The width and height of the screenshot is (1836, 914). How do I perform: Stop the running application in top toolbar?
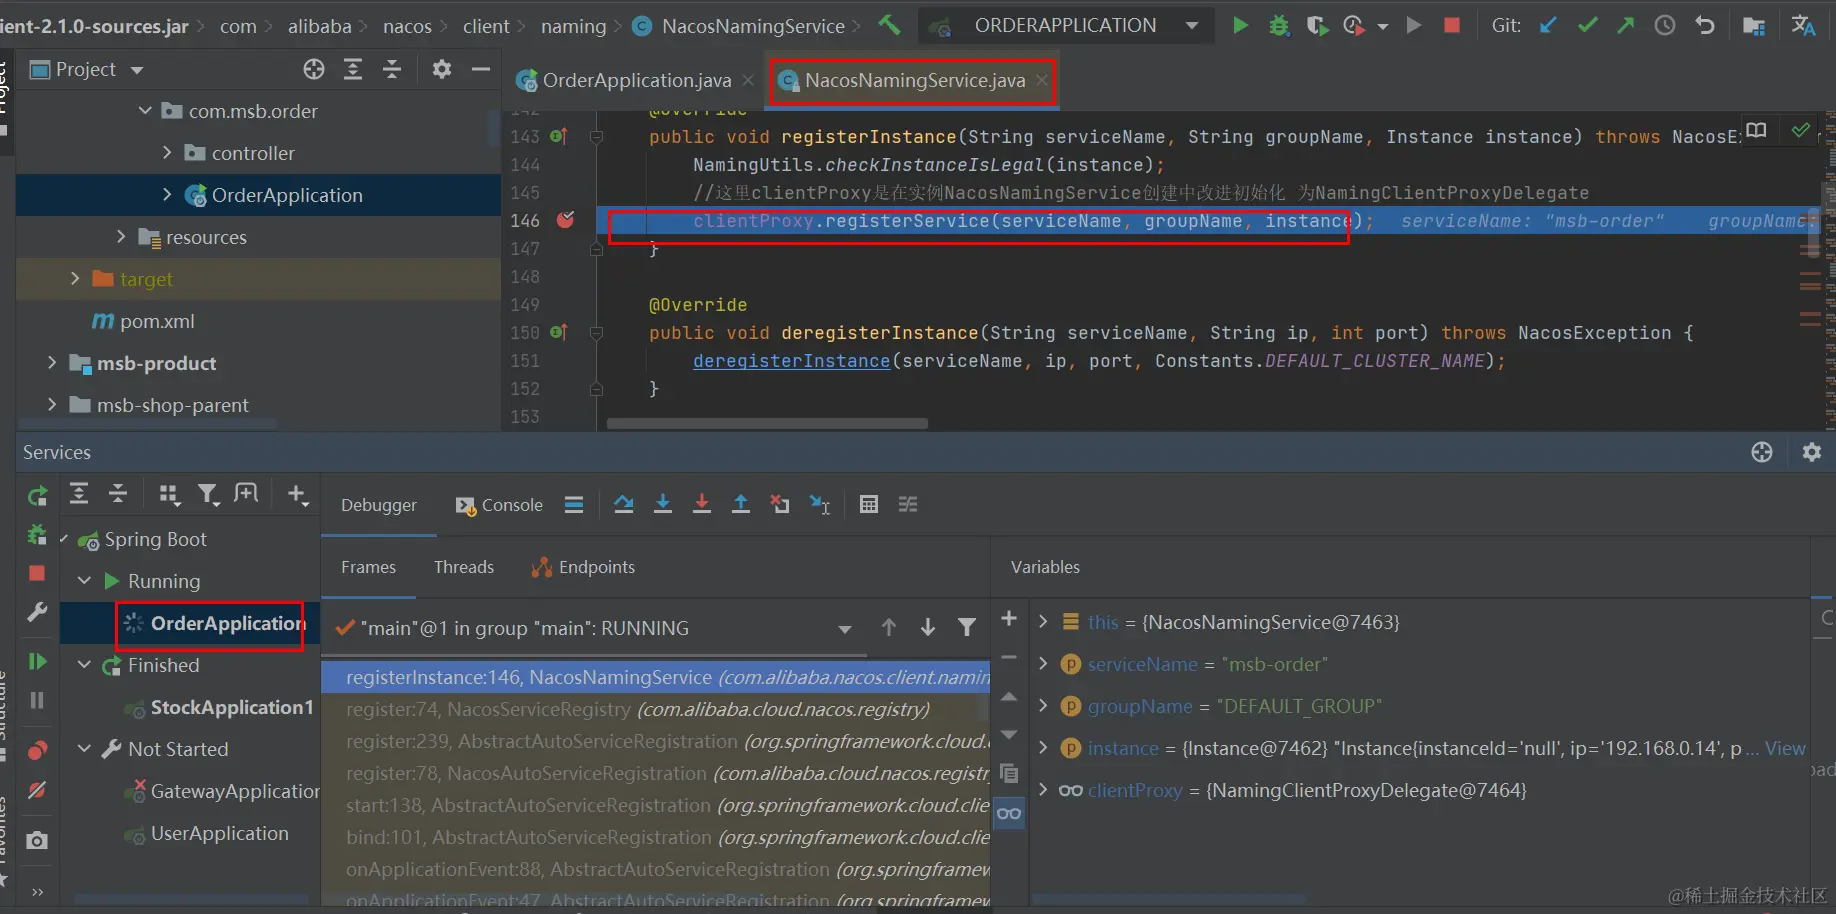point(1452,25)
